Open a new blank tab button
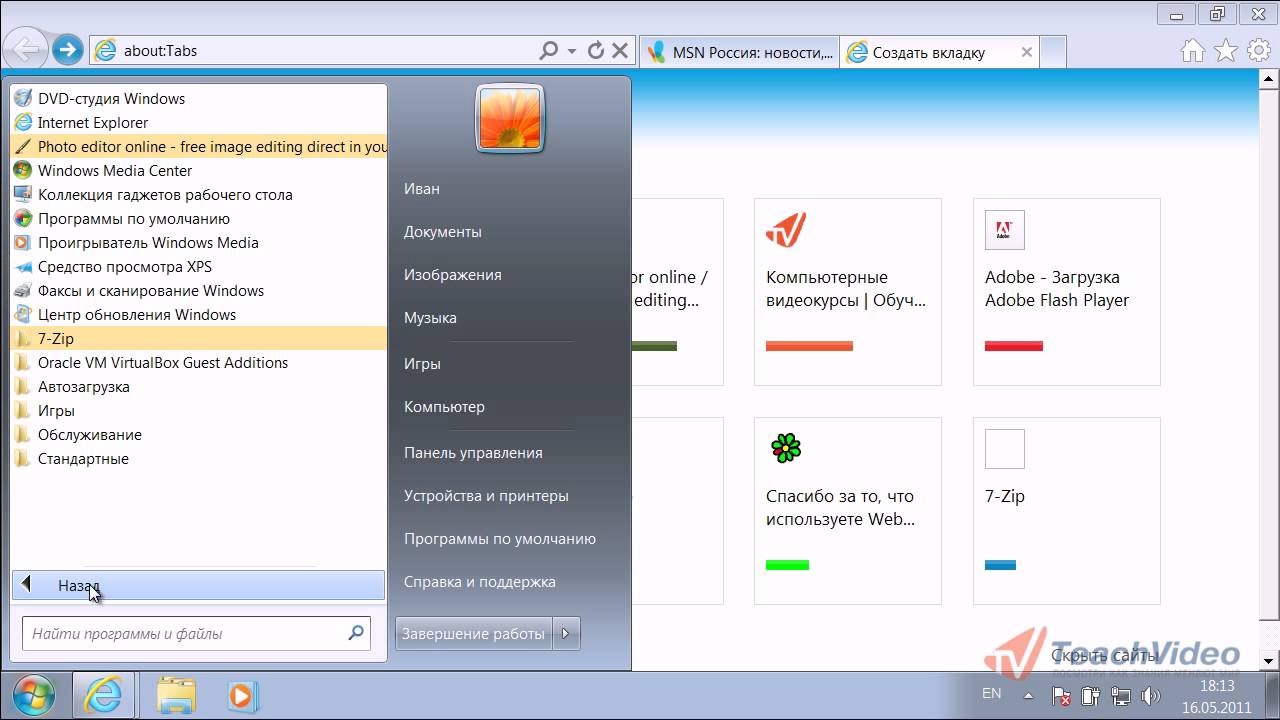Viewport: 1280px width, 720px height. [x=1054, y=52]
